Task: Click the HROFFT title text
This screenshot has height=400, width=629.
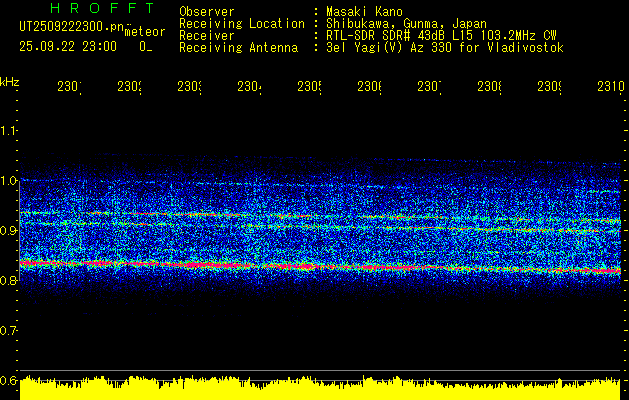Action: pos(103,8)
